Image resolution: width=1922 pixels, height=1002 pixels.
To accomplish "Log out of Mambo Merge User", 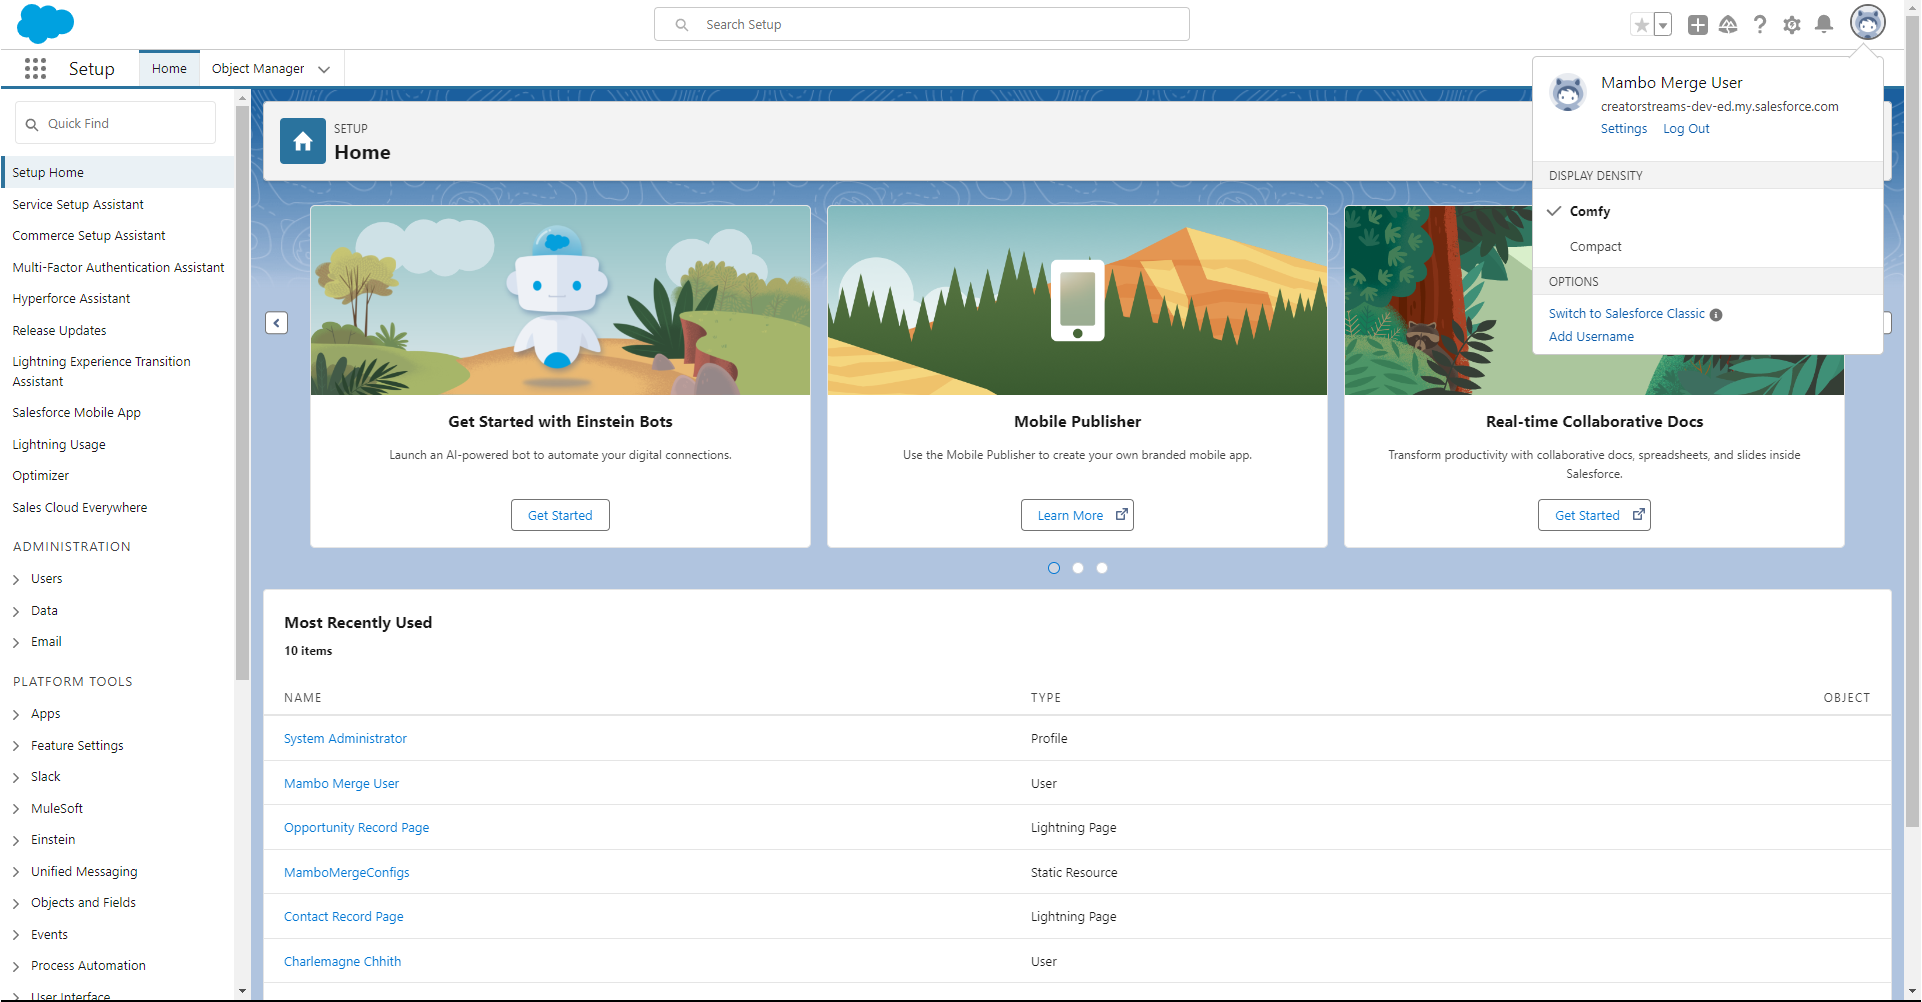I will pos(1685,128).
